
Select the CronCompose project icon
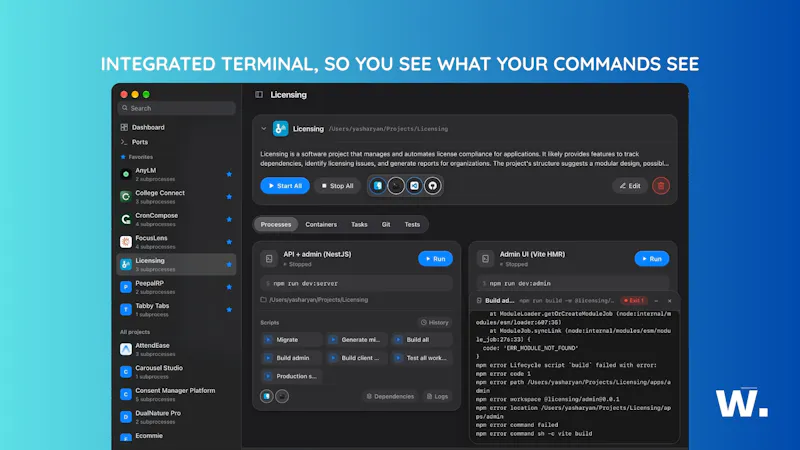click(126, 219)
